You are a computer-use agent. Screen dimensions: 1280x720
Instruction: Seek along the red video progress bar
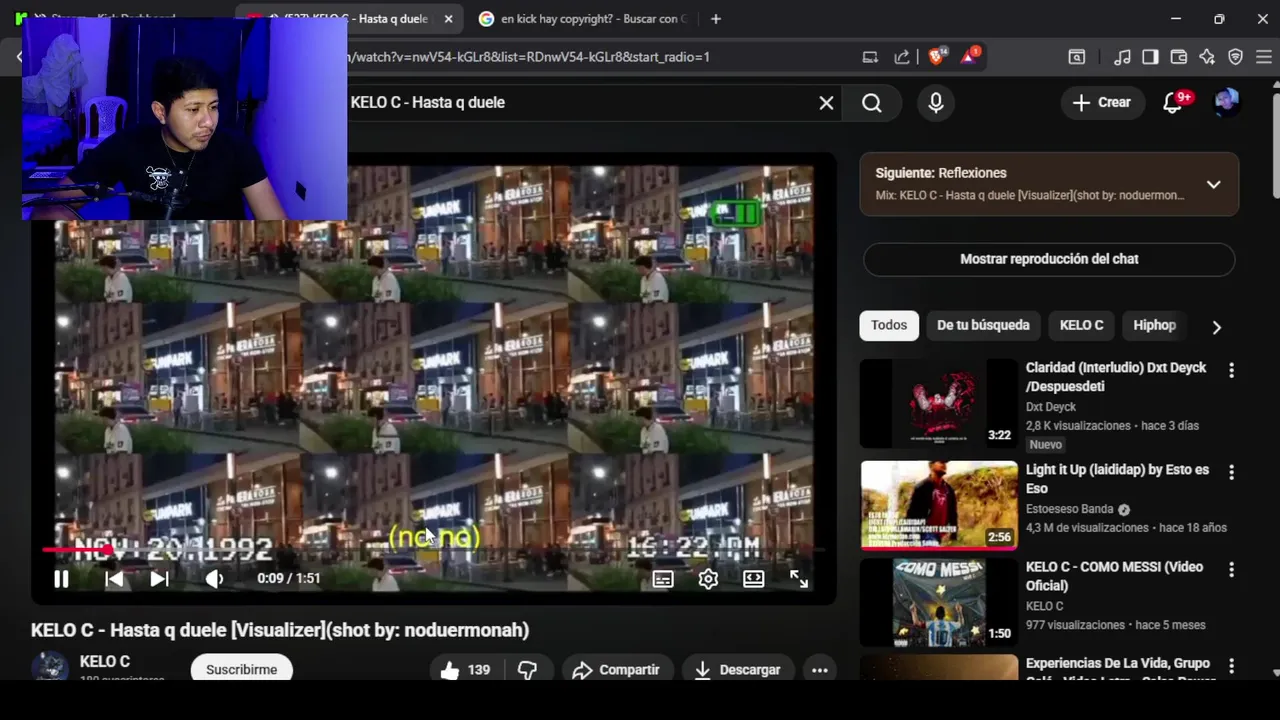point(432,550)
